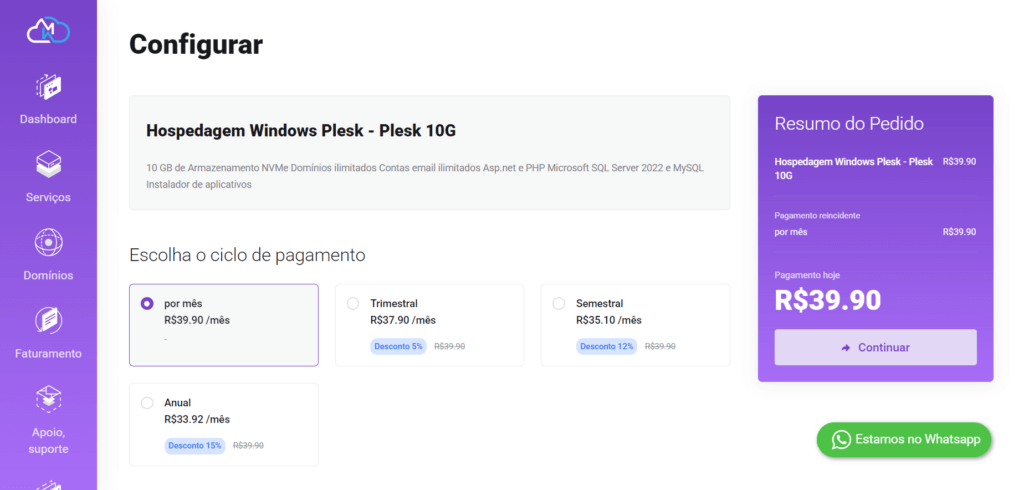
Task: Open the Serviços stacked layers icon
Action: [48, 164]
